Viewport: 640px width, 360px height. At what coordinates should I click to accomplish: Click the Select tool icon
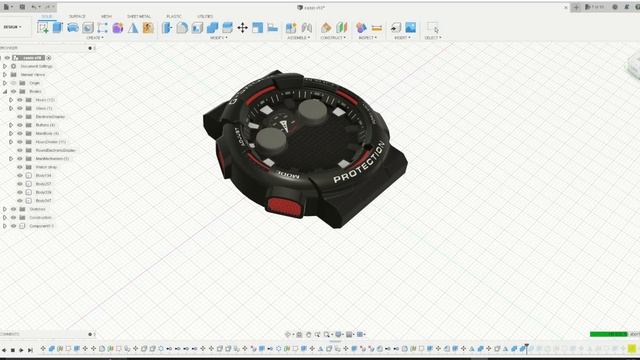tap(433, 27)
